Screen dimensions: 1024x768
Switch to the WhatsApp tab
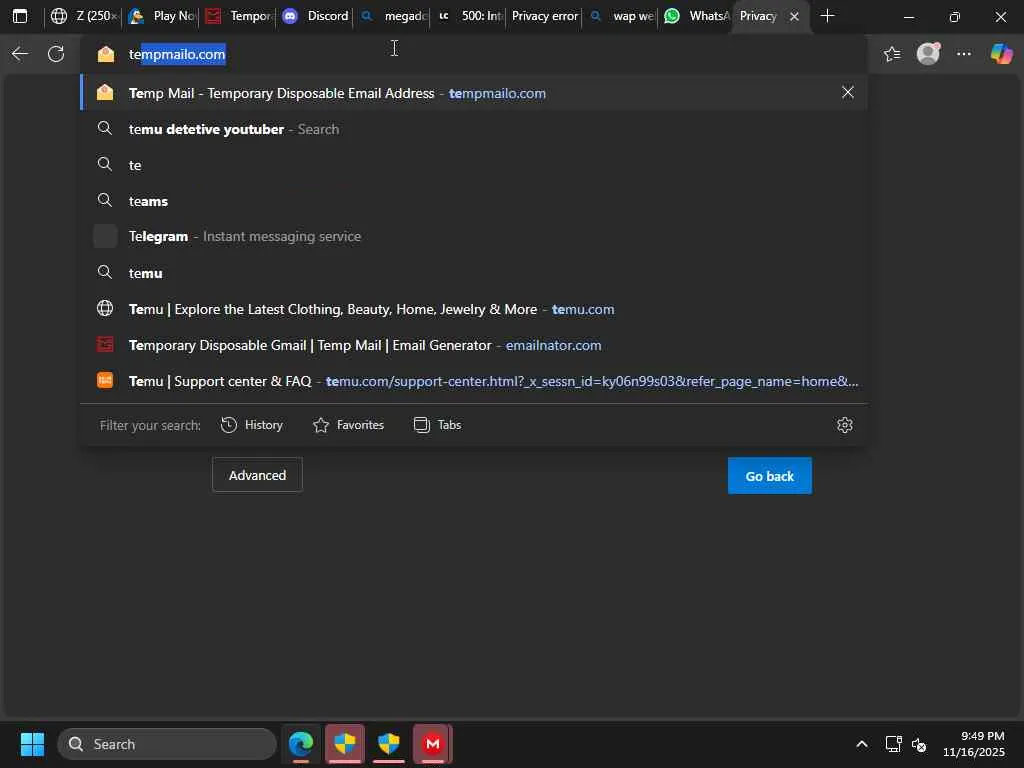pyautogui.click(x=697, y=16)
